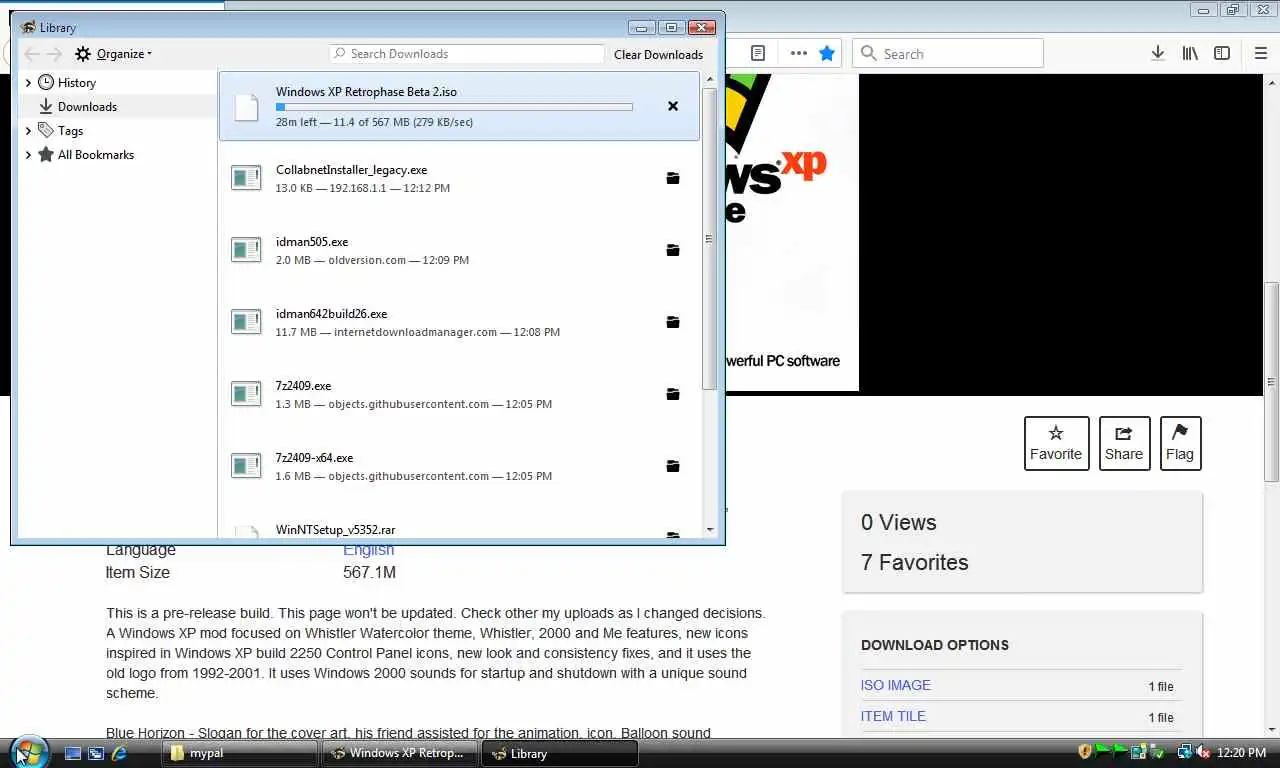1280x768 pixels.
Task: Open containing folder for 7z2409-x64.exe
Action: [673, 466]
